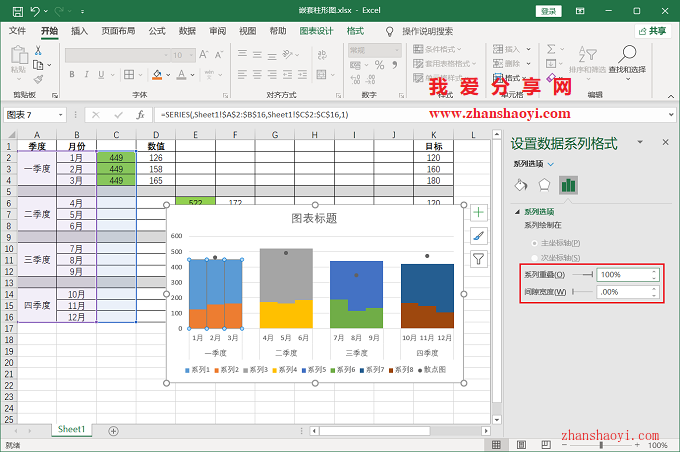Click the horizontal scrollbar right arrow
This screenshot has height=452, width=680.
tap(486, 431)
